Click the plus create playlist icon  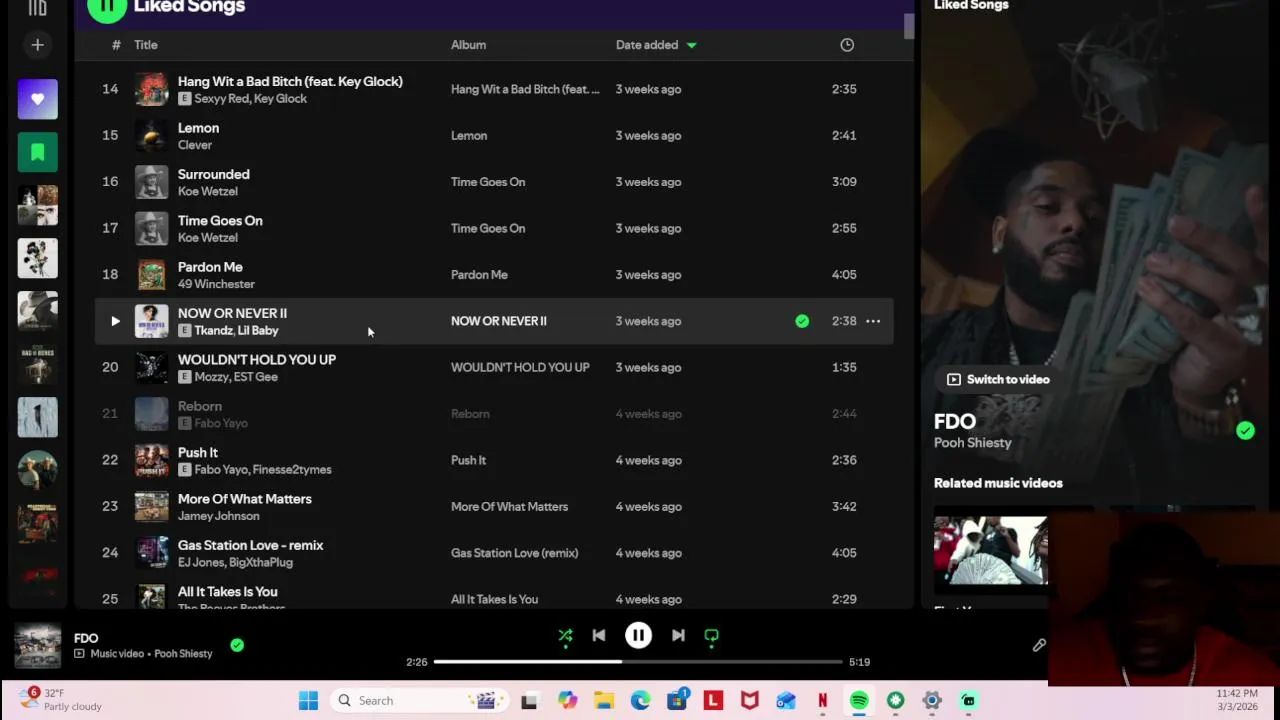[x=37, y=45]
